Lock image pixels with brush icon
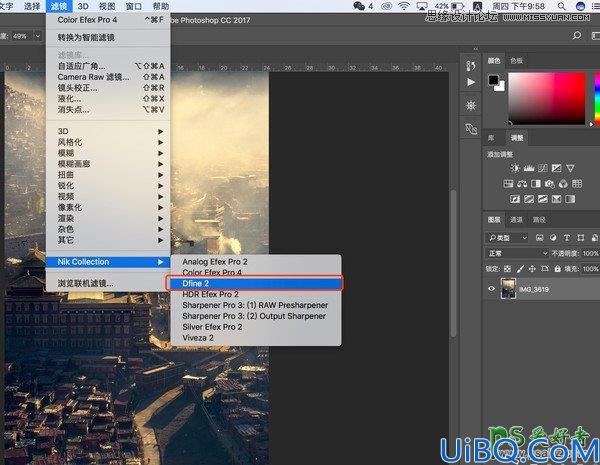This screenshot has height=465, width=600. pos(520,269)
